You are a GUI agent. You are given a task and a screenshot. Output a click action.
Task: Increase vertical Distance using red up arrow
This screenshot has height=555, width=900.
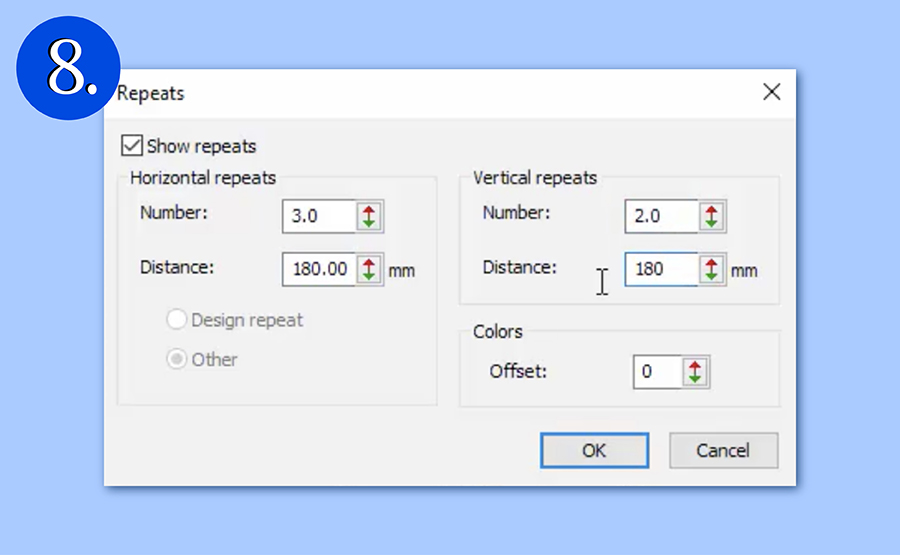click(711, 263)
